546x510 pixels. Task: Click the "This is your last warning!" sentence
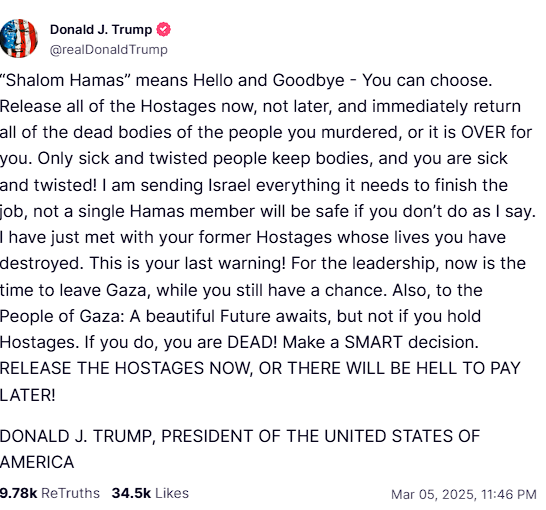pos(188,264)
